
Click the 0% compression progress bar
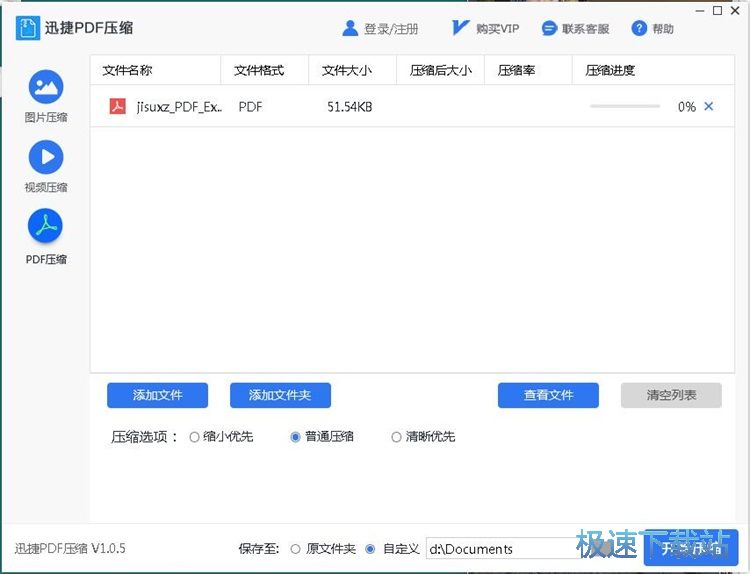625,106
